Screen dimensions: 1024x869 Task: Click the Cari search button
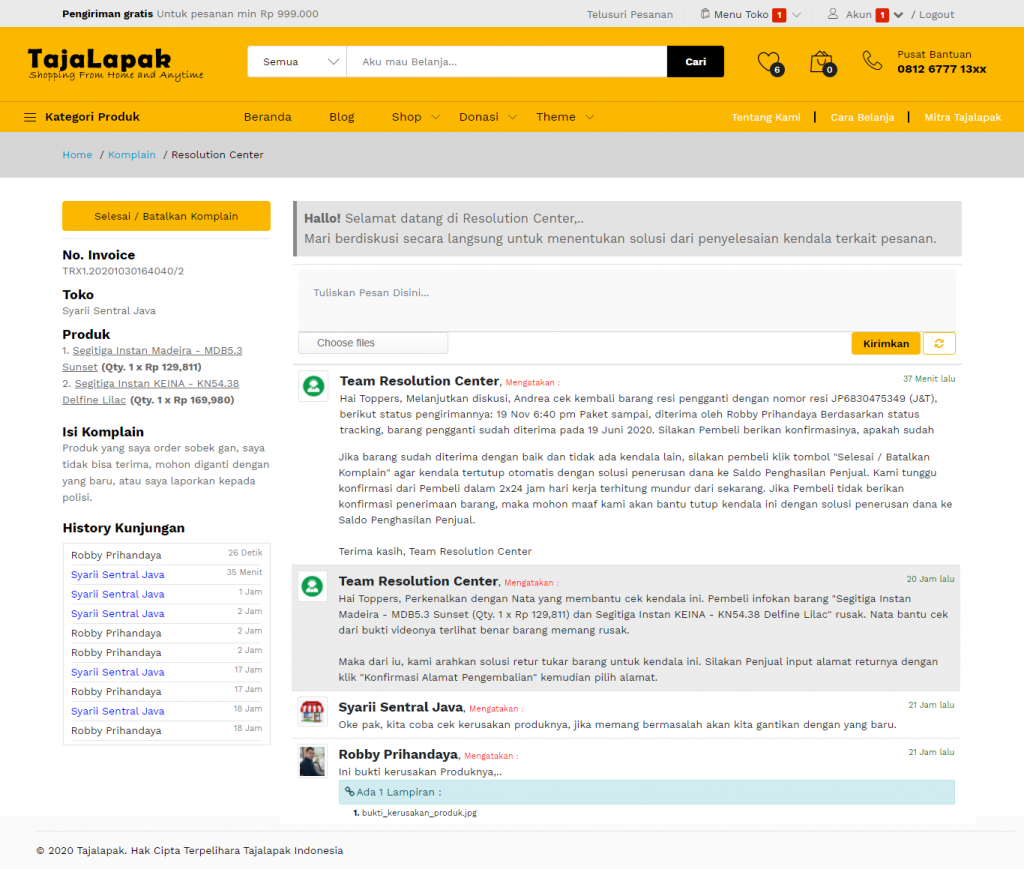(696, 61)
